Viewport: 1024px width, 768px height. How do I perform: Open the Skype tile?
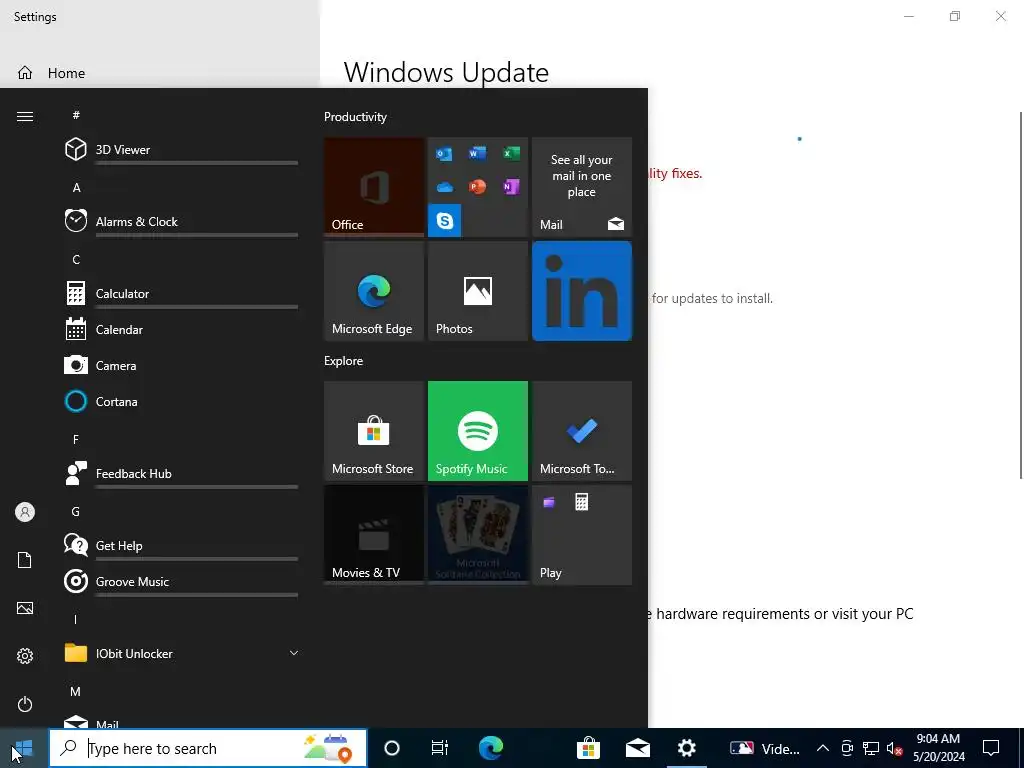pyautogui.click(x=445, y=221)
